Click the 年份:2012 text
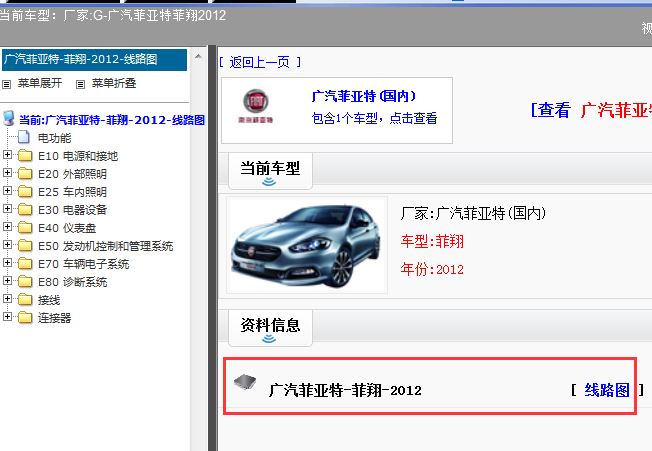The image size is (652, 451). coord(432,269)
